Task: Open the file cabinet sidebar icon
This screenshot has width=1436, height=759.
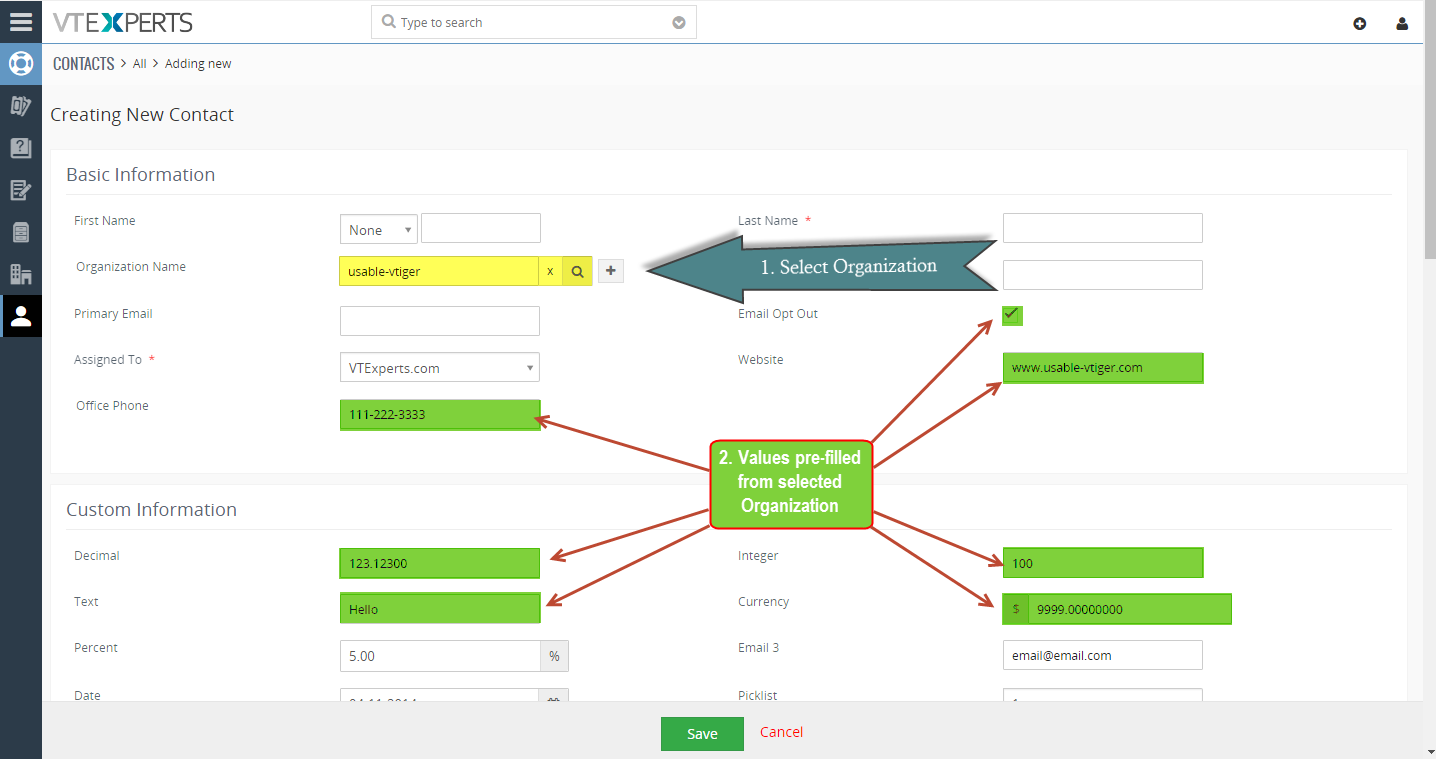Action: point(21,232)
